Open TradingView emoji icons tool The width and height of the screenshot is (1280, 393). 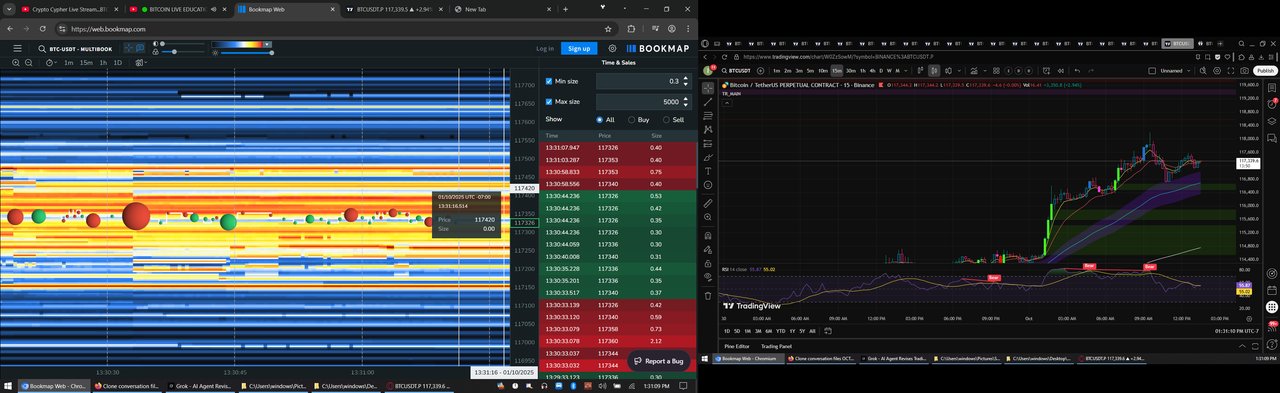[x=708, y=185]
